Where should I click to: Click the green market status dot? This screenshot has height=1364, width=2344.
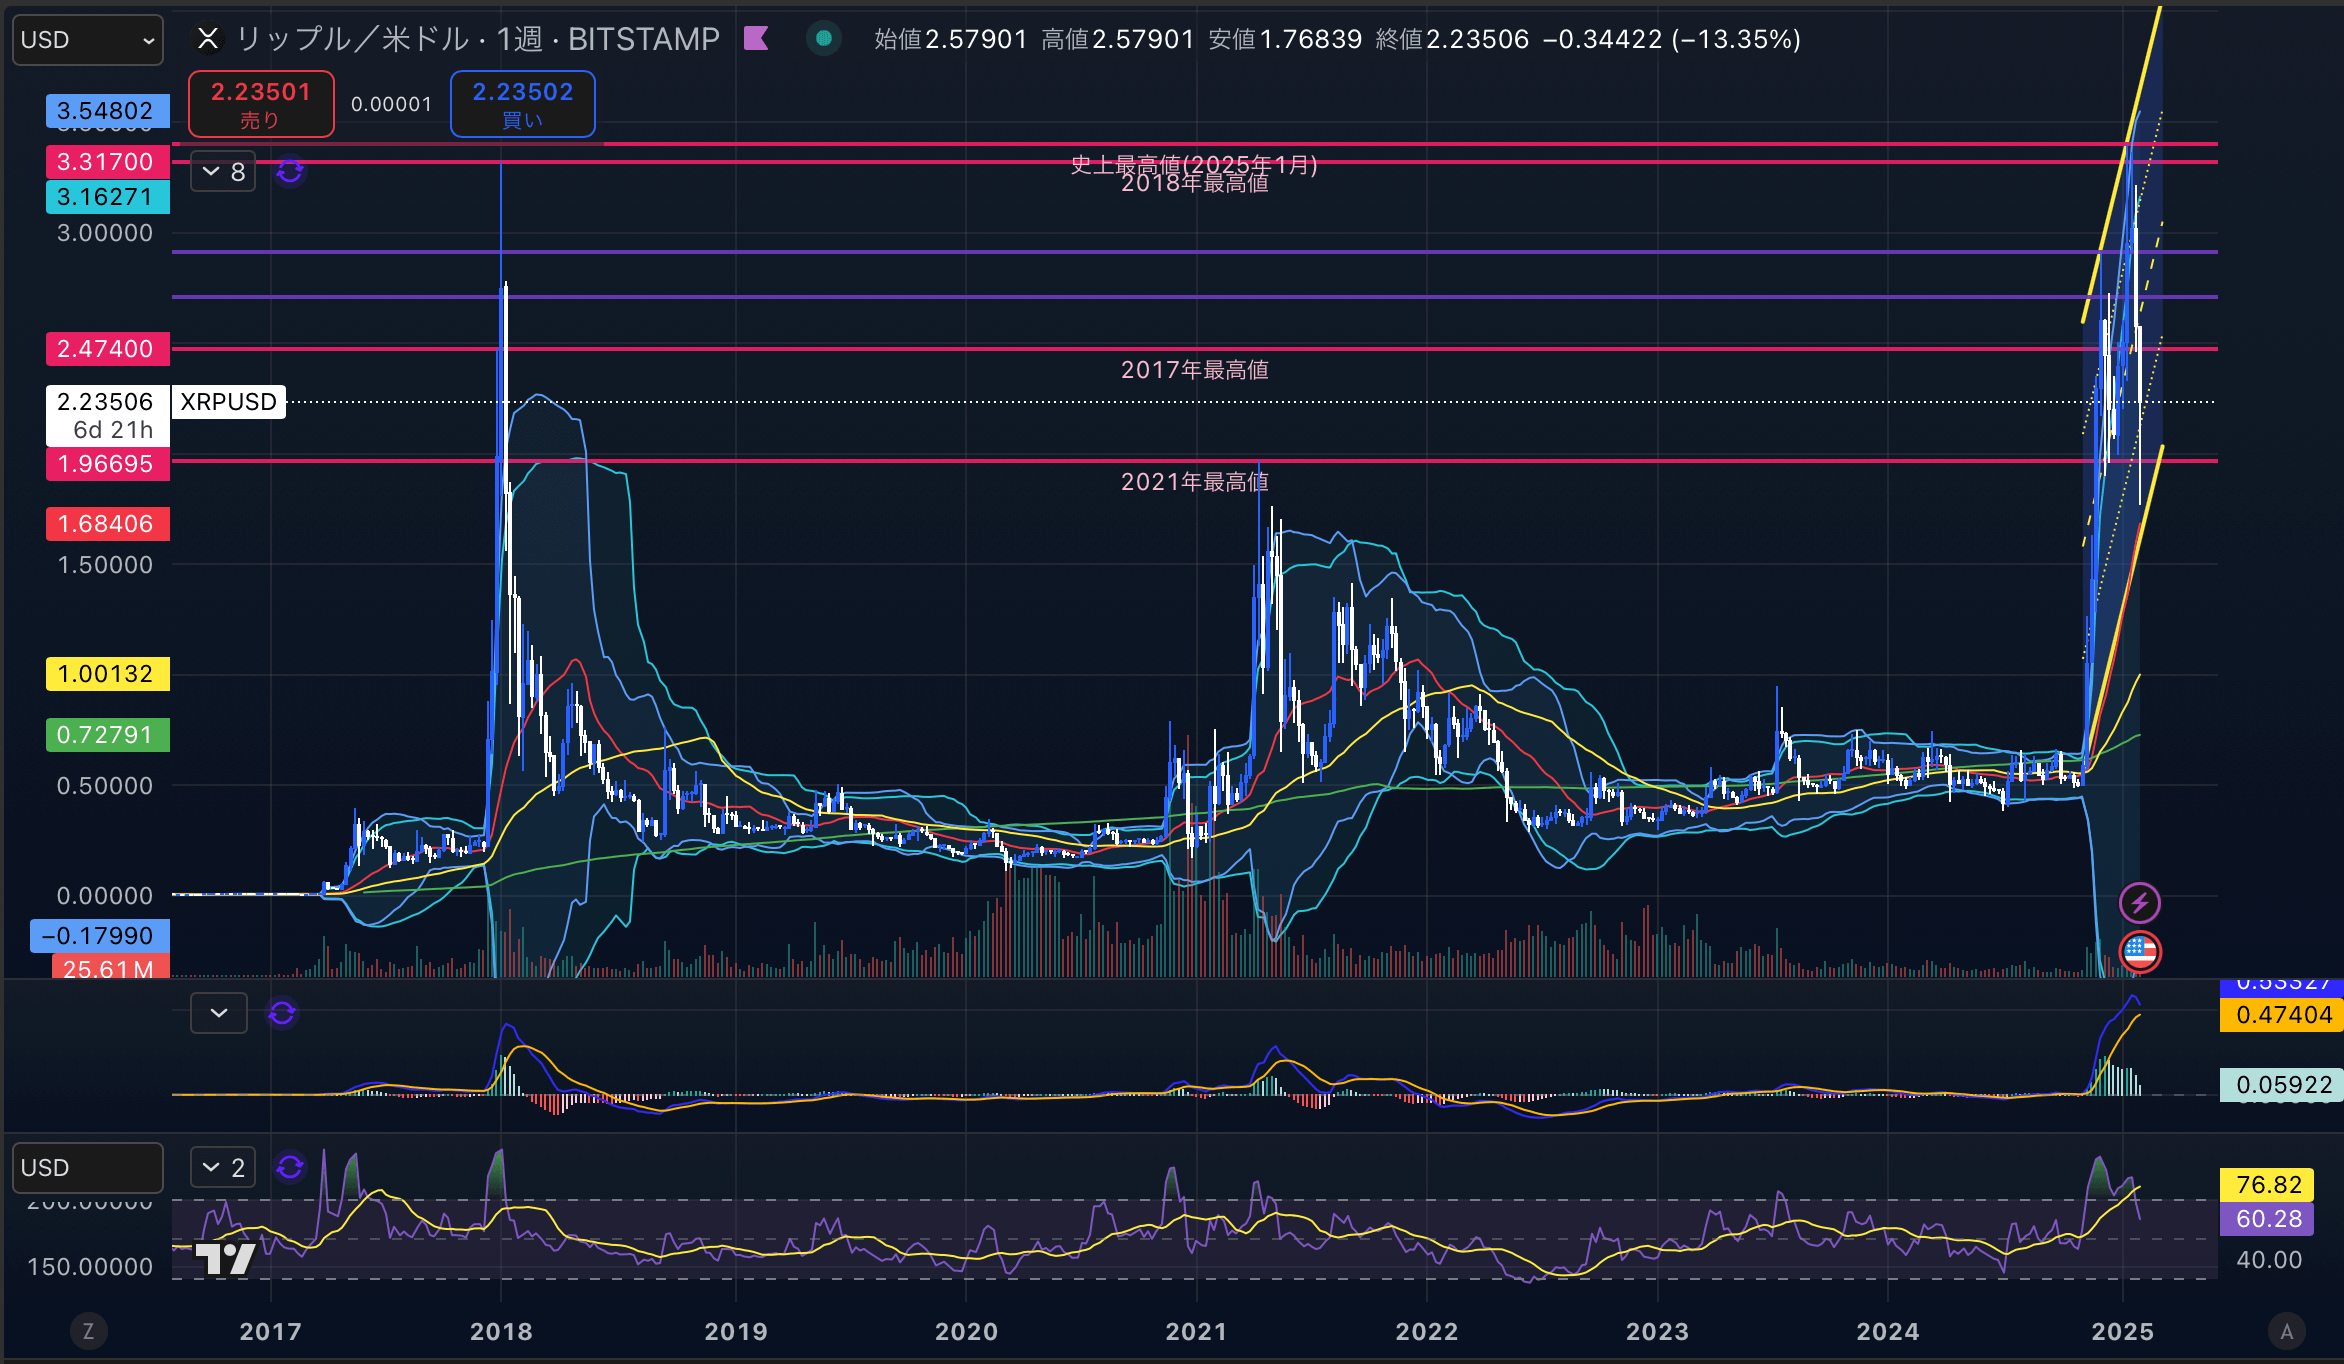[824, 39]
